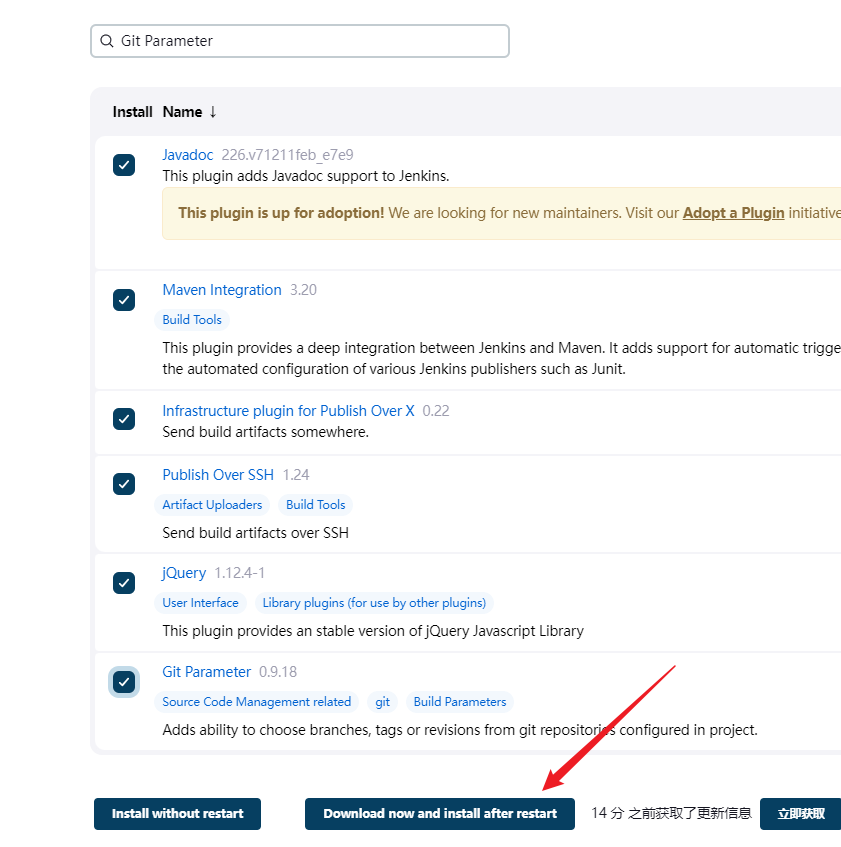Click the Git Parameter search field
This screenshot has width=841, height=847.
click(x=300, y=41)
